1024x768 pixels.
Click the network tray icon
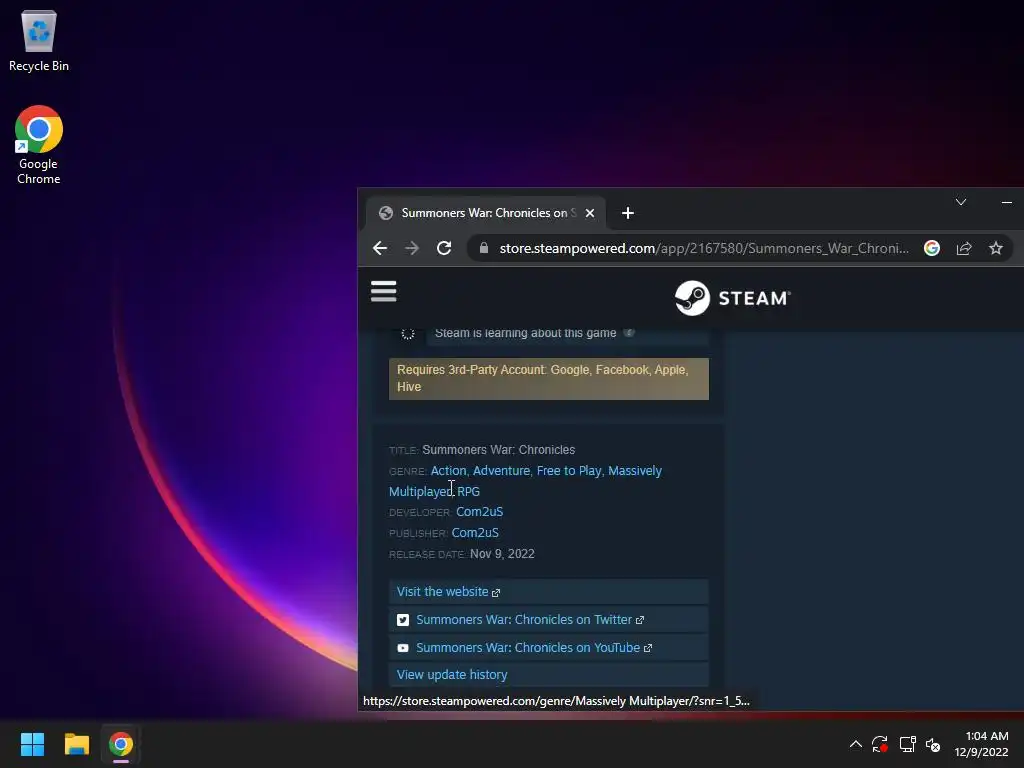point(907,744)
